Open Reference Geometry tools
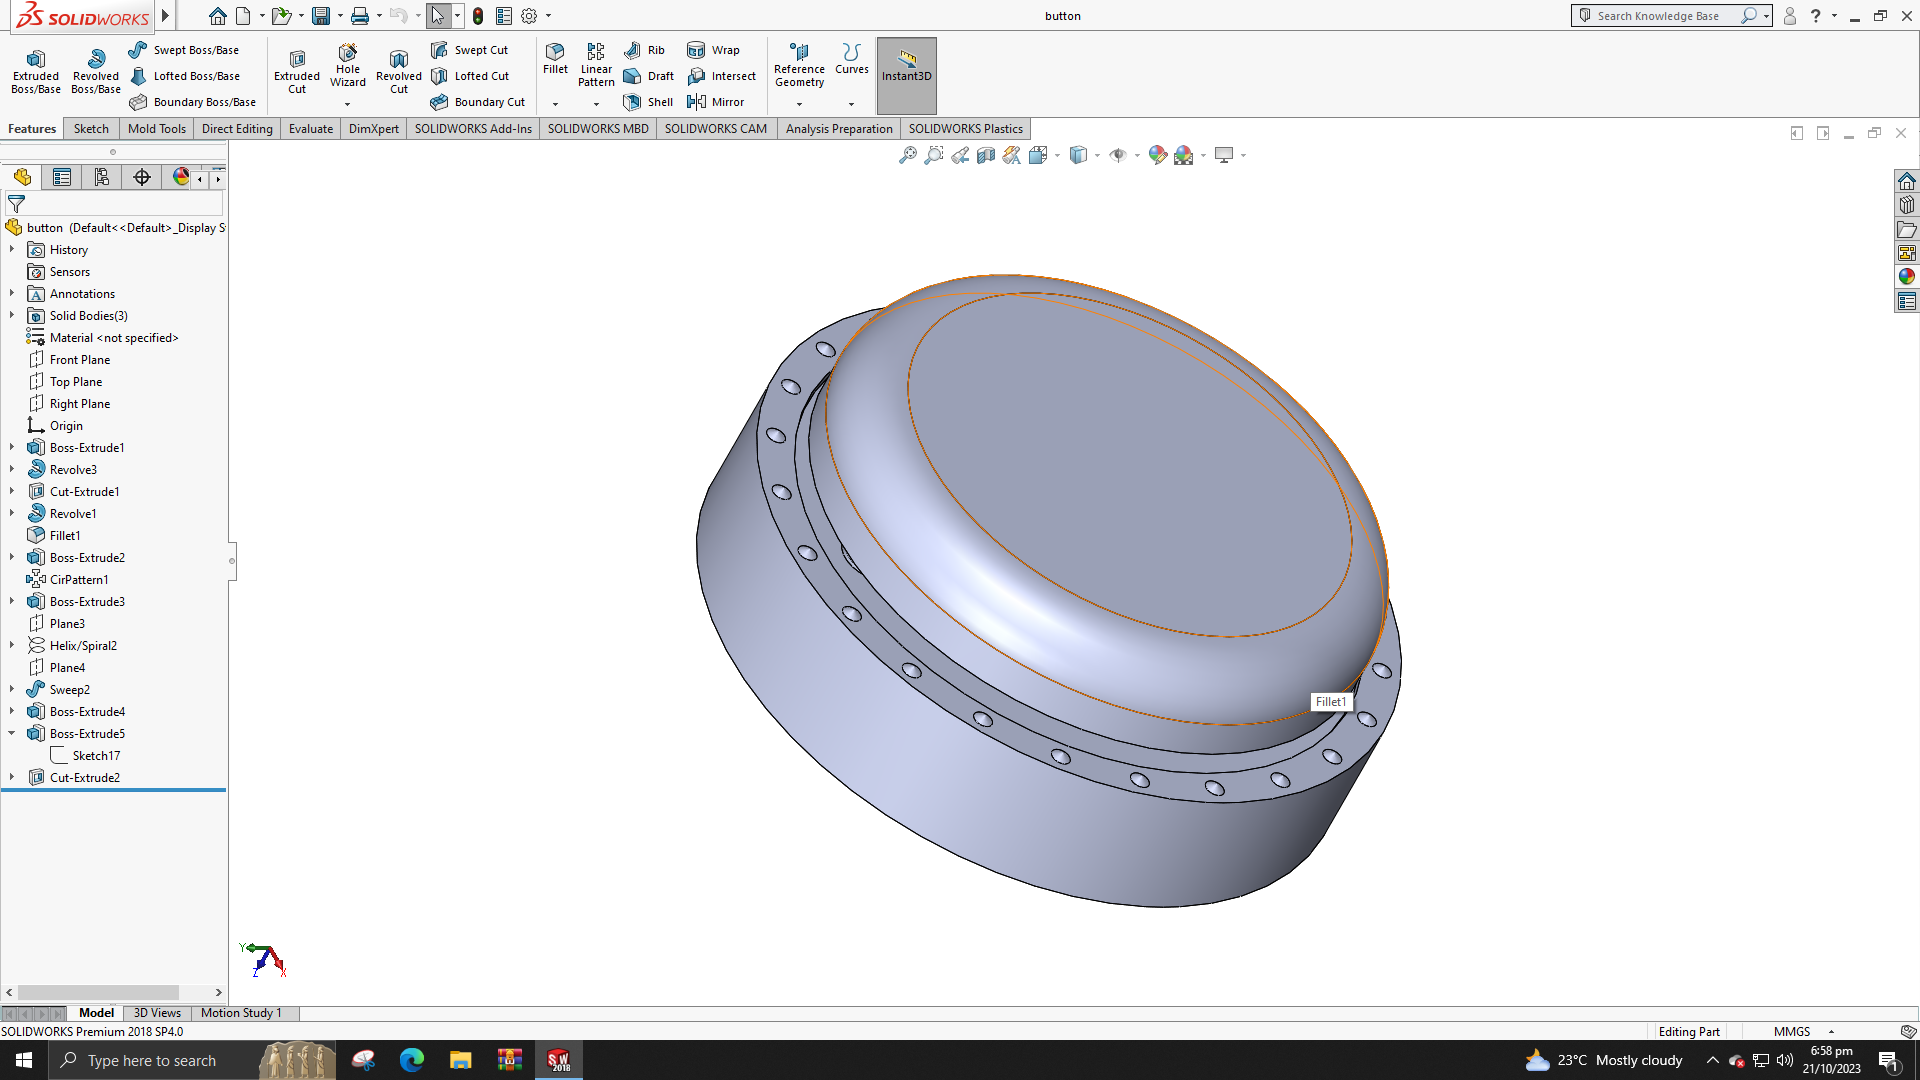This screenshot has width=1920, height=1080. click(x=799, y=65)
